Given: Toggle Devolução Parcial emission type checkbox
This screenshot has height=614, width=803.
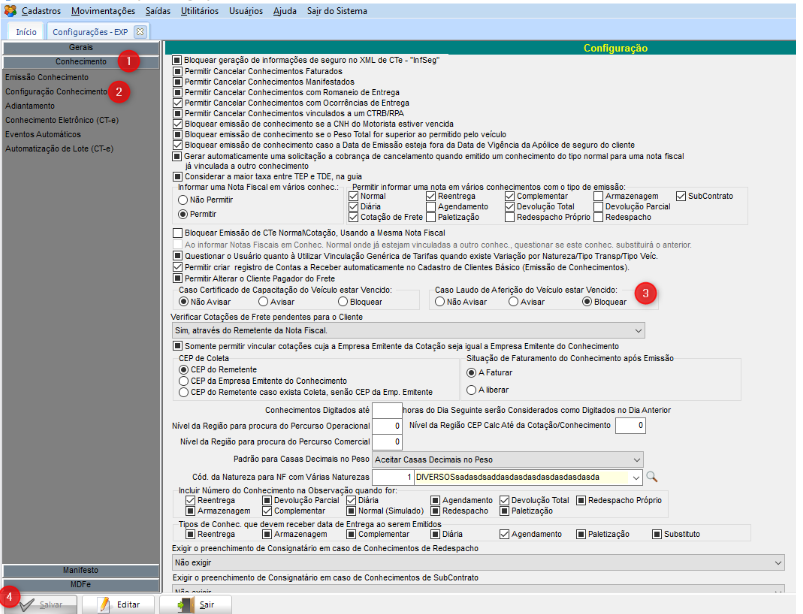Looking at the screenshot, I should 598,206.
